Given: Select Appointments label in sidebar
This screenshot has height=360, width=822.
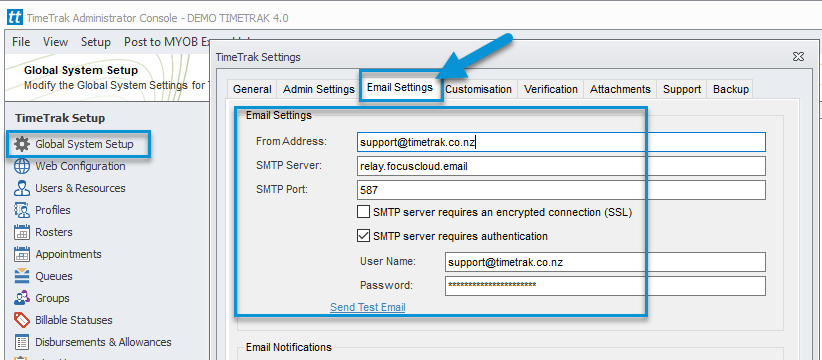Looking at the screenshot, I should [x=68, y=254].
